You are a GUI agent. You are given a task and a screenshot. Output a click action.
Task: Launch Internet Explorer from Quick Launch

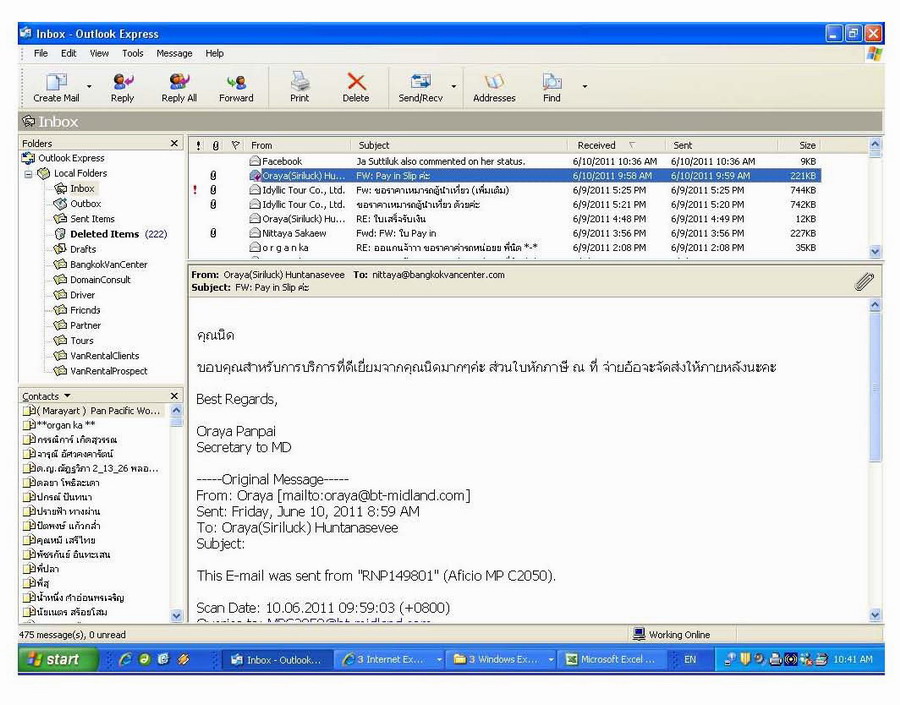tap(125, 660)
